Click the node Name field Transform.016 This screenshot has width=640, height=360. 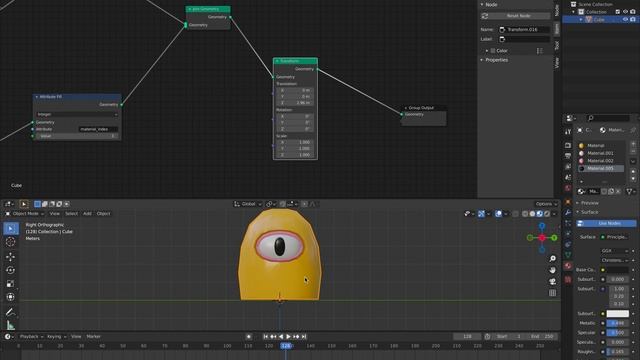[x=524, y=29]
